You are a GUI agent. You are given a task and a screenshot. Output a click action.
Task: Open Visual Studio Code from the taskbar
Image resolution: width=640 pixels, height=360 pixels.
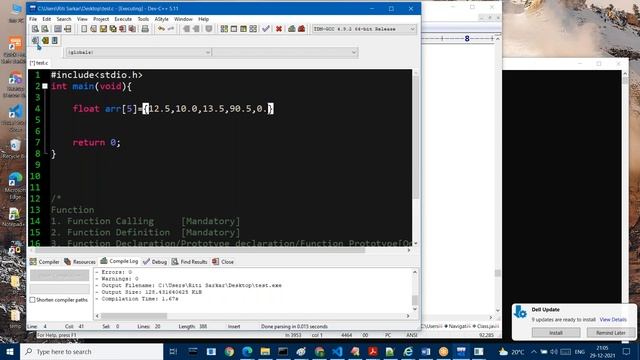337,351
